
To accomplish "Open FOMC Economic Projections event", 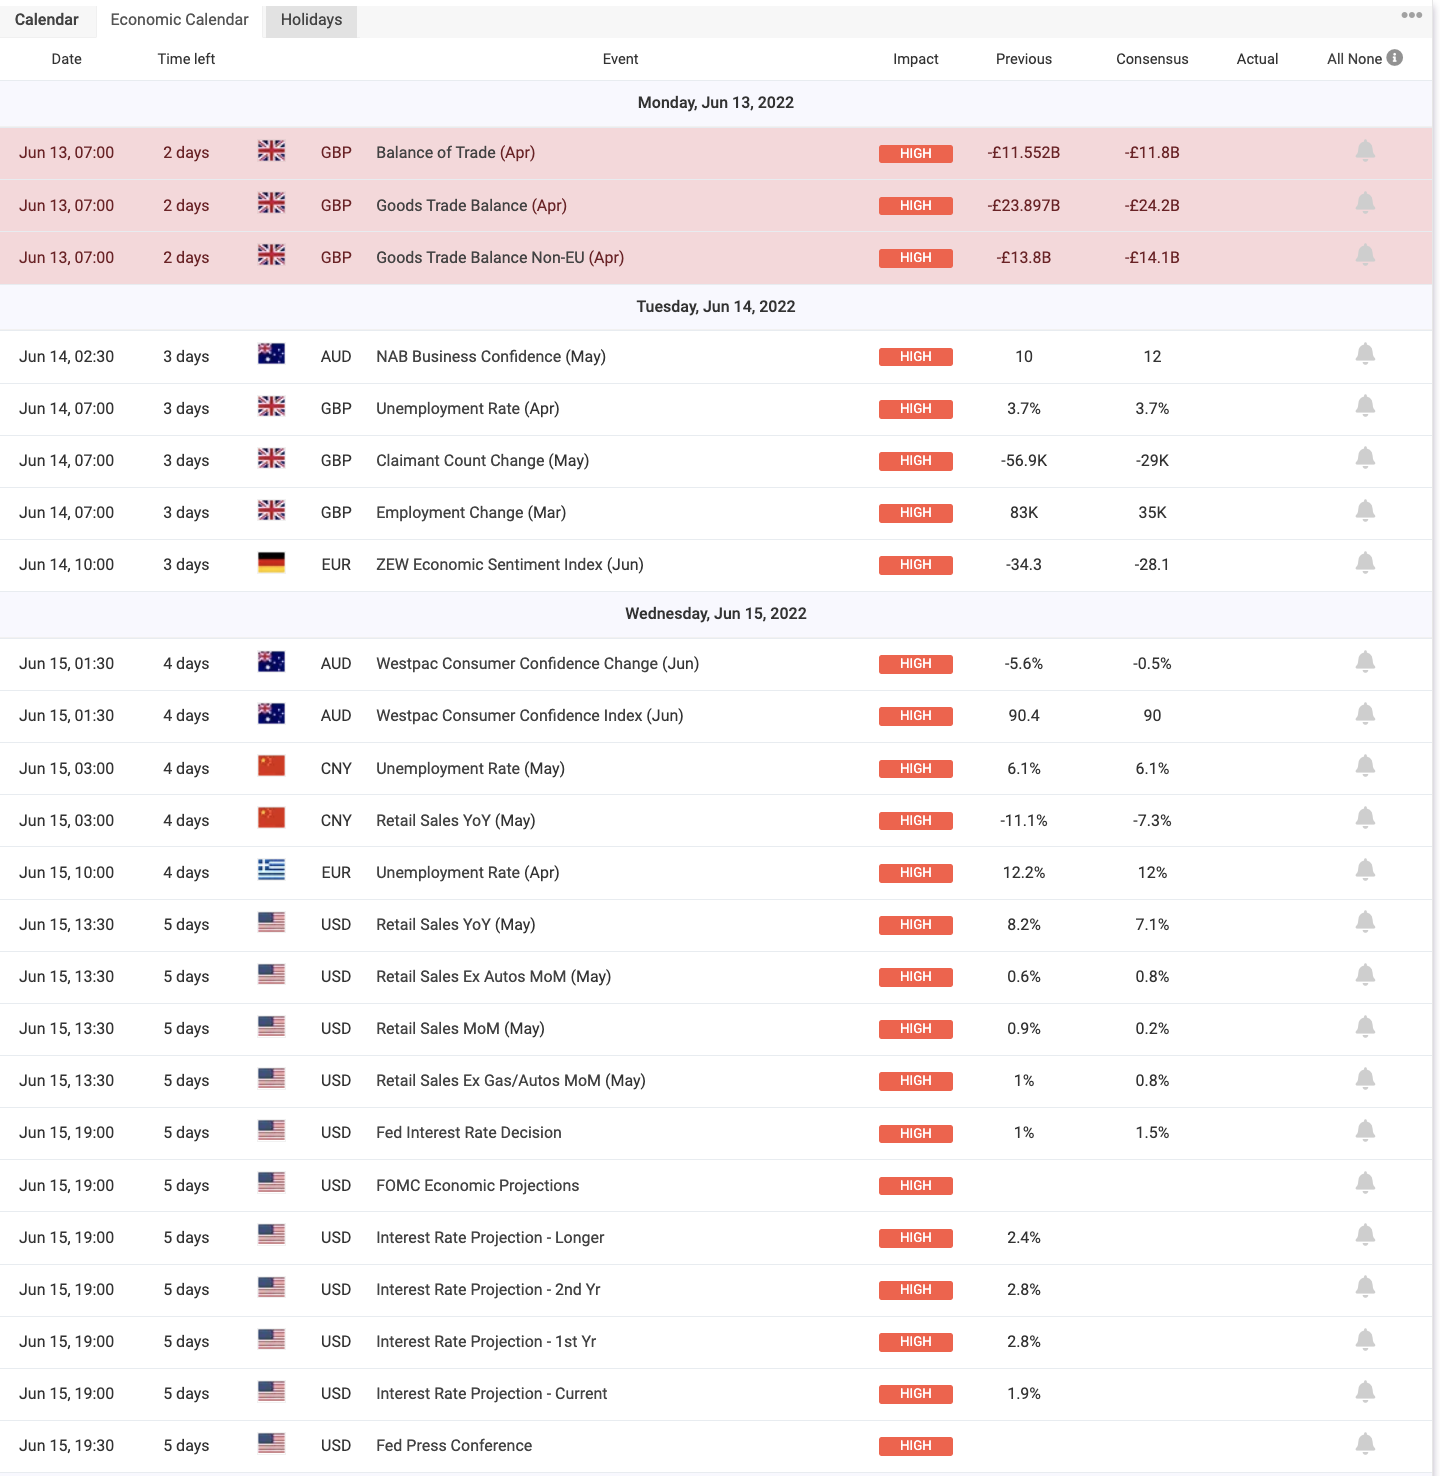I will (478, 1185).
